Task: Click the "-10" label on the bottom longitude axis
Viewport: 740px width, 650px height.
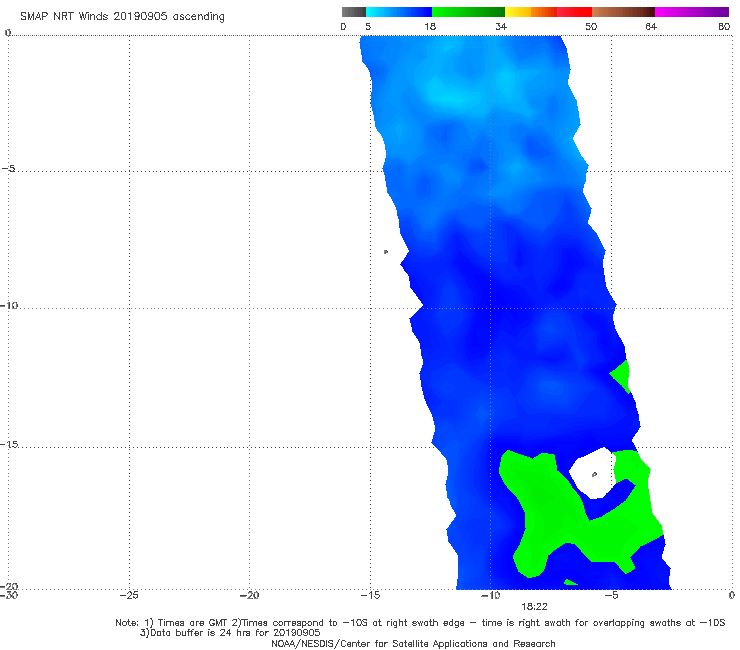Action: (490, 595)
